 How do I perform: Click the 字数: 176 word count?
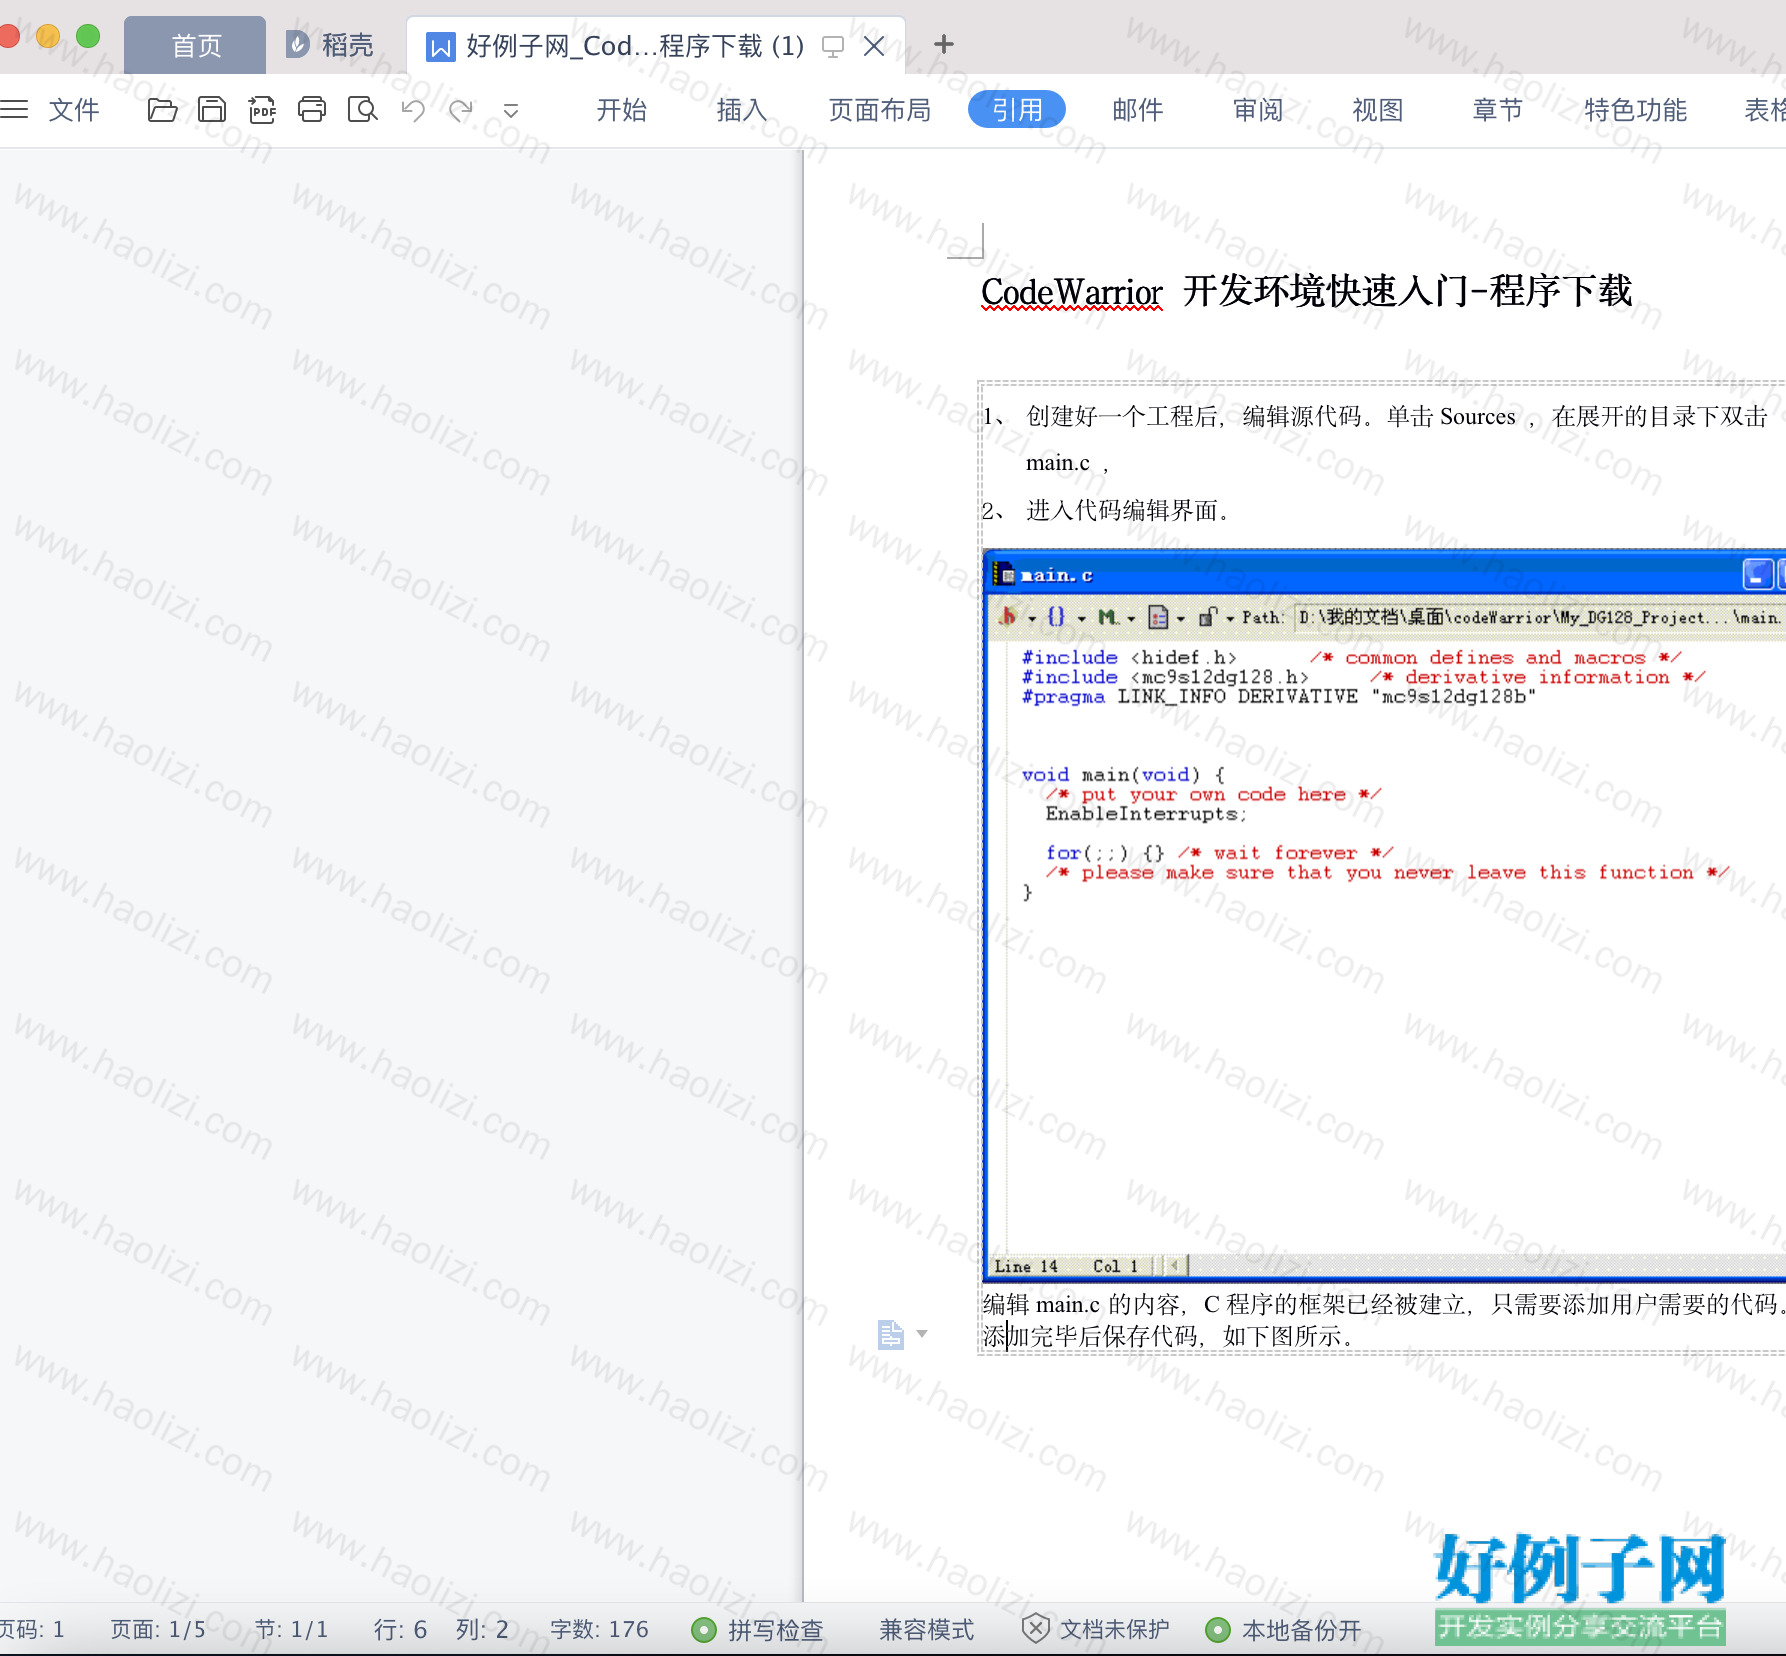point(600,1630)
